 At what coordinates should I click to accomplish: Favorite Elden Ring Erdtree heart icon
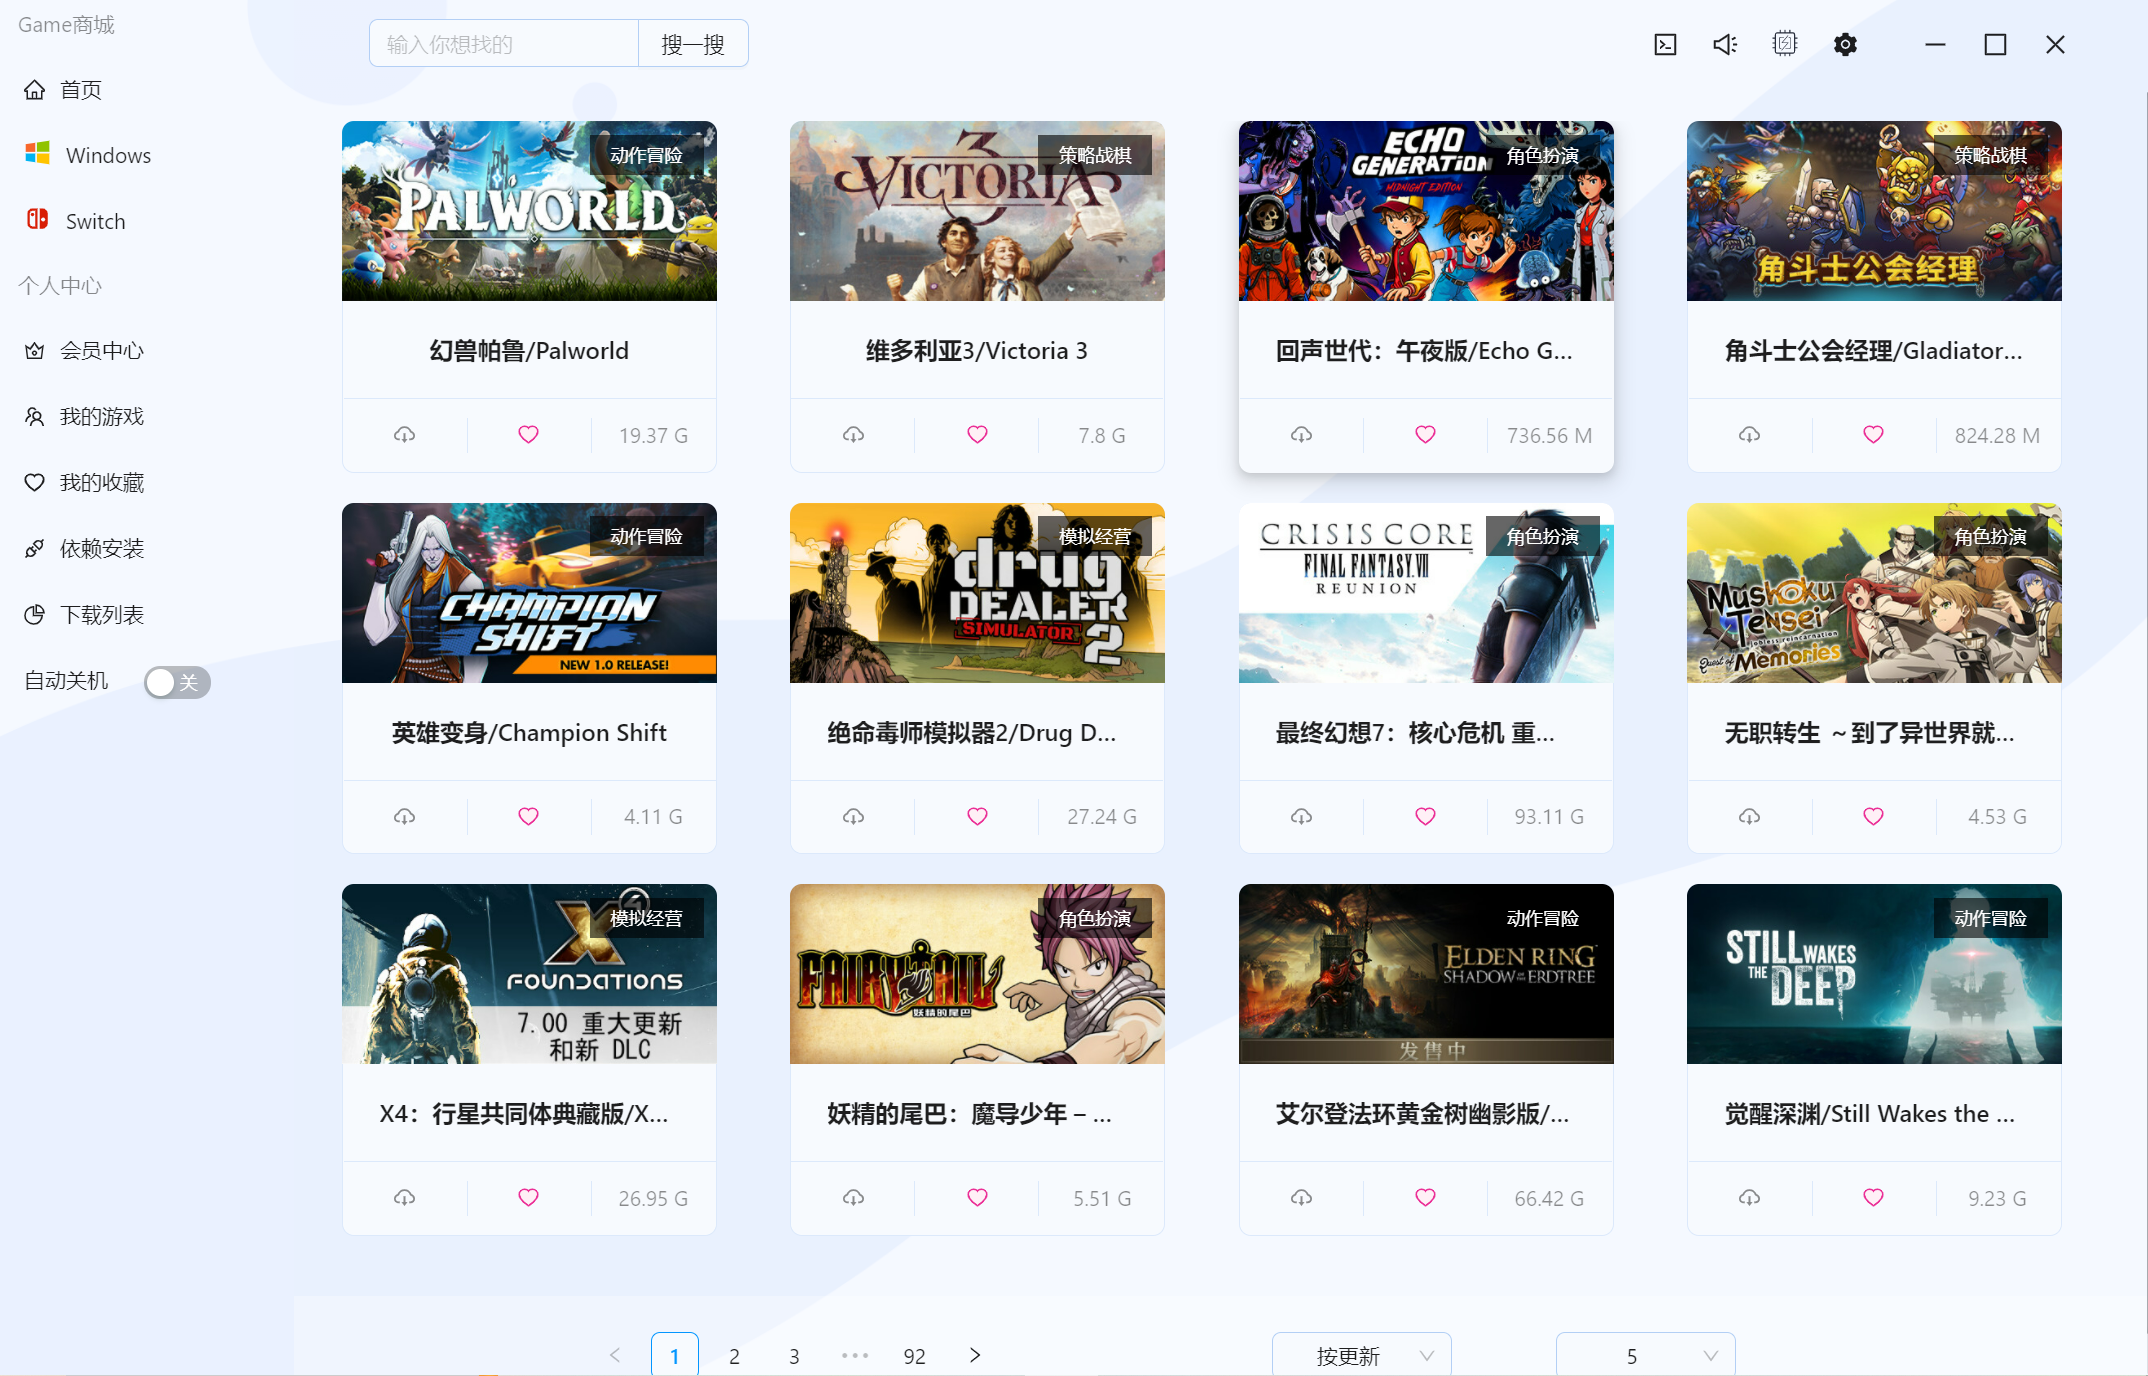tap(1425, 1198)
